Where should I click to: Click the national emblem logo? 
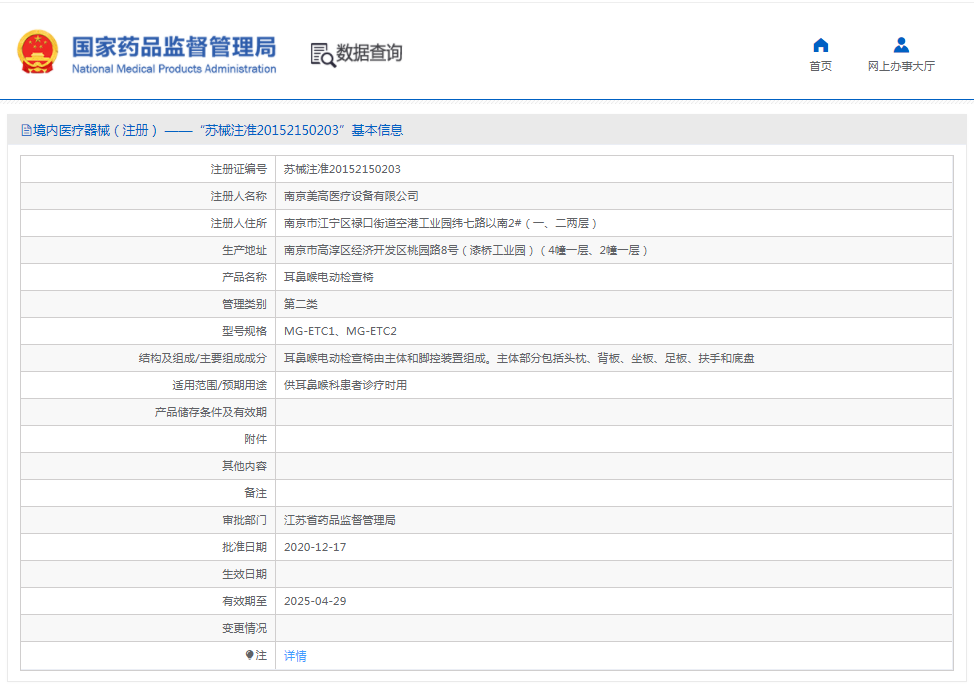[x=37, y=52]
